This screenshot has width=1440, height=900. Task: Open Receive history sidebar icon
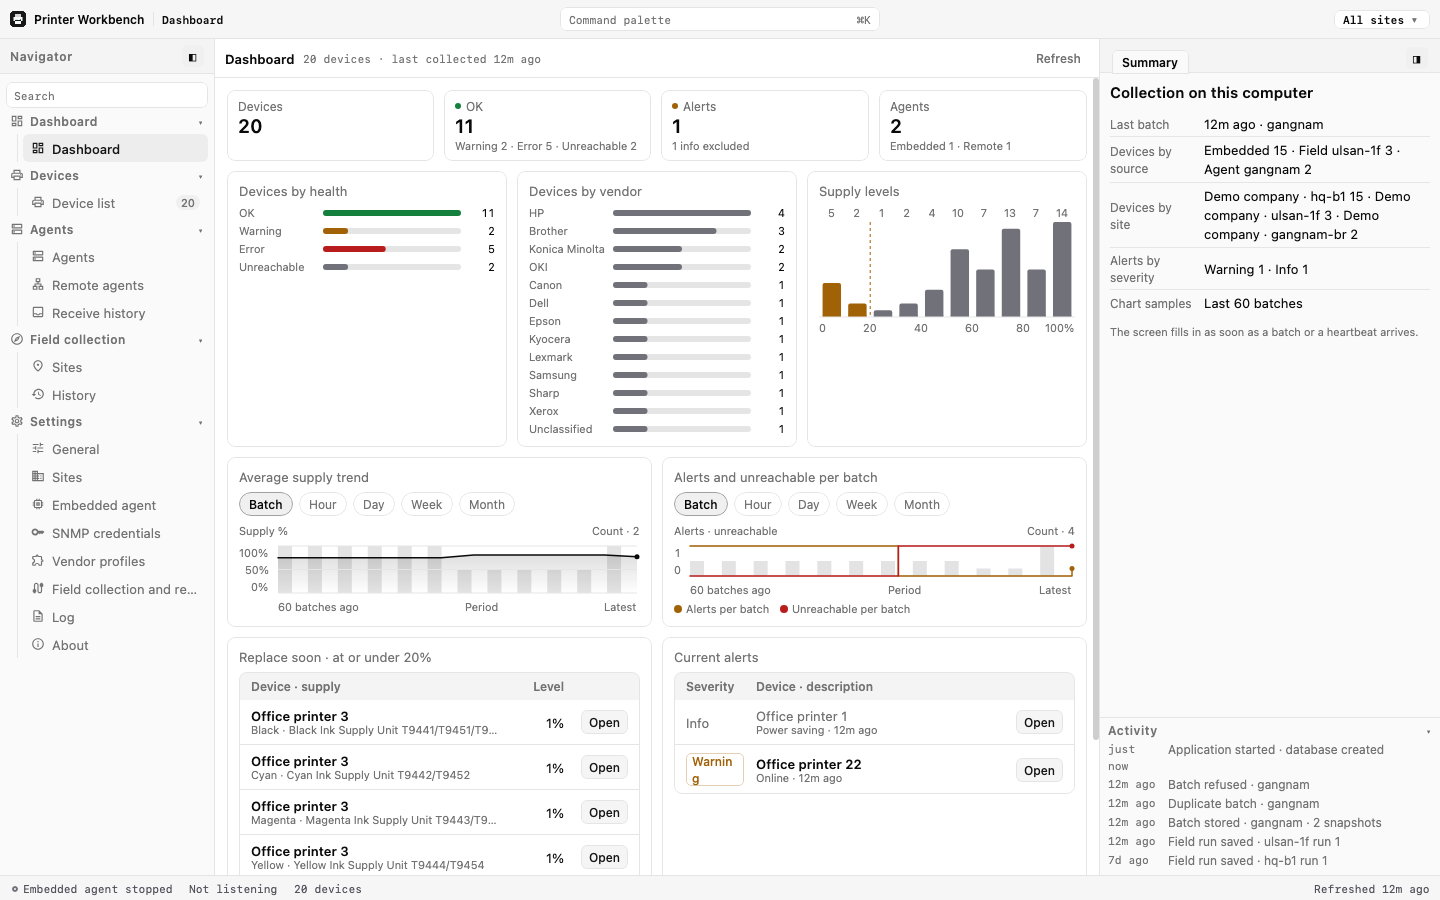[38, 313]
